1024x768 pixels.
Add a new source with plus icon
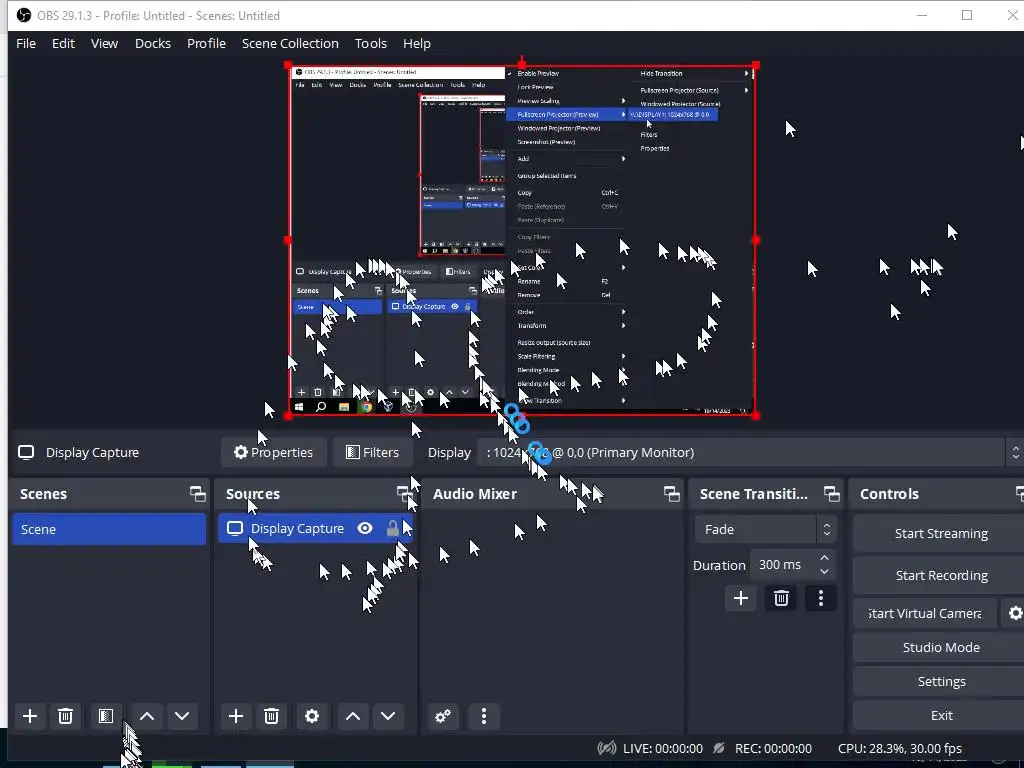[236, 716]
